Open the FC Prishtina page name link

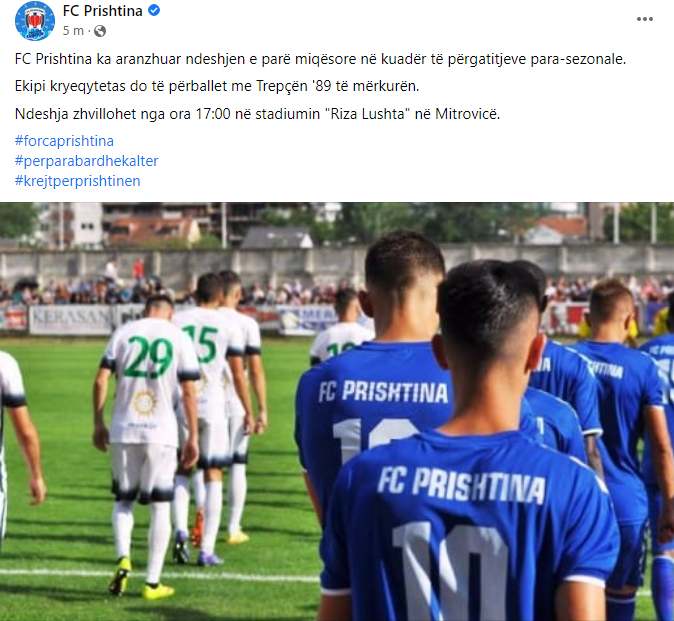click(102, 11)
